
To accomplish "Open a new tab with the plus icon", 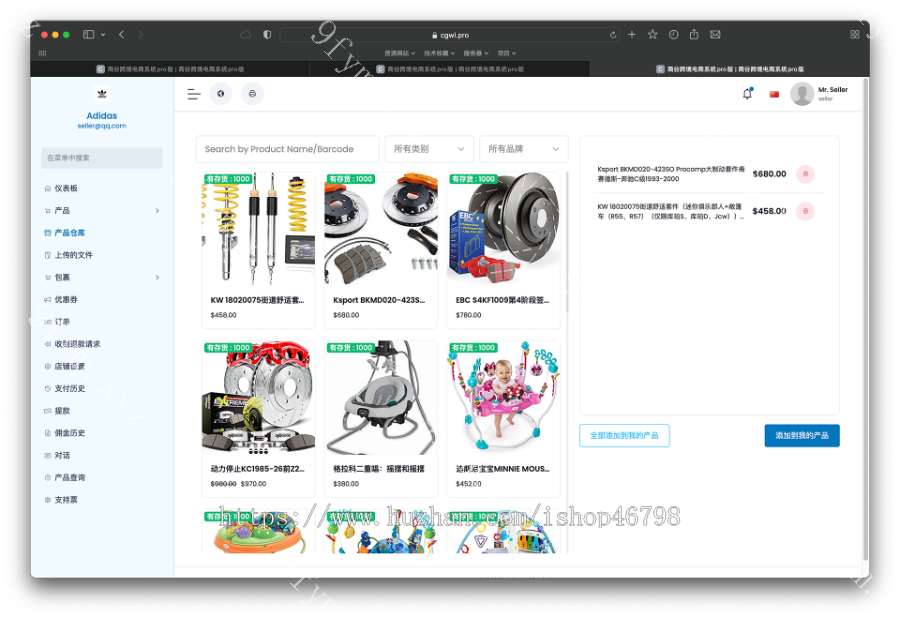I will [632, 34].
